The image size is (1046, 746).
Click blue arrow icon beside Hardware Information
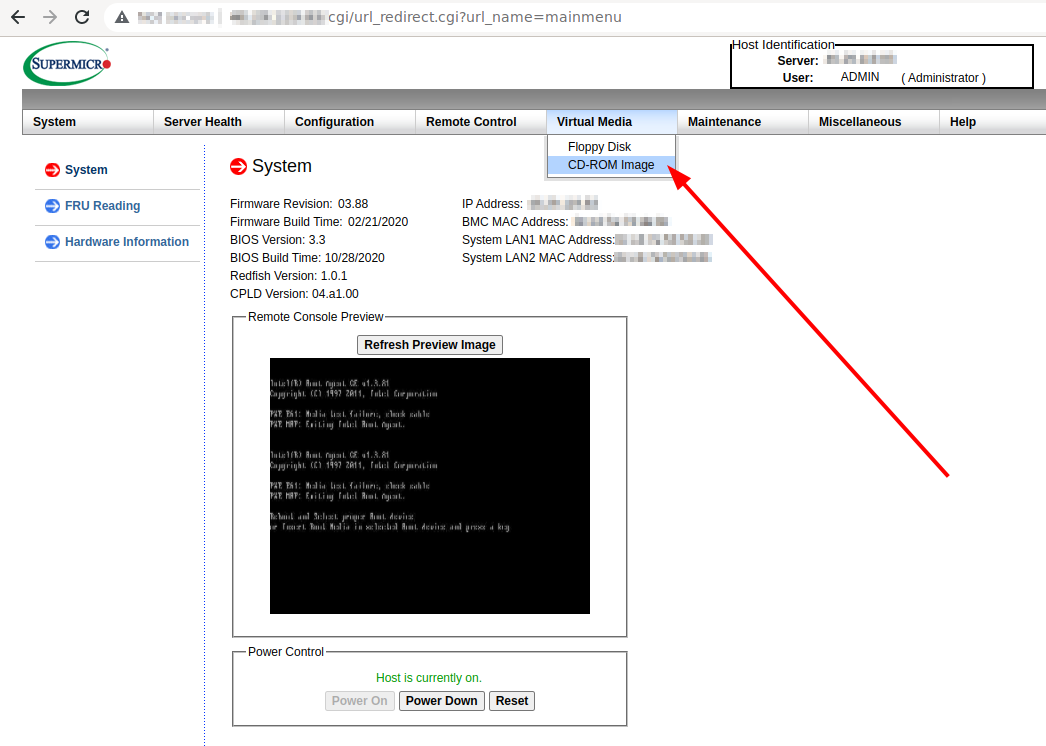point(52,242)
